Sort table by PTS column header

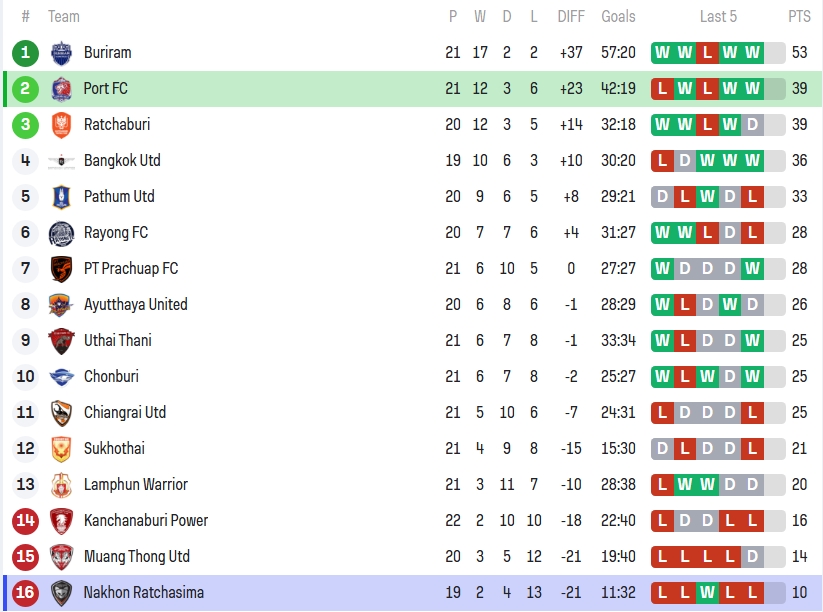pyautogui.click(x=799, y=16)
